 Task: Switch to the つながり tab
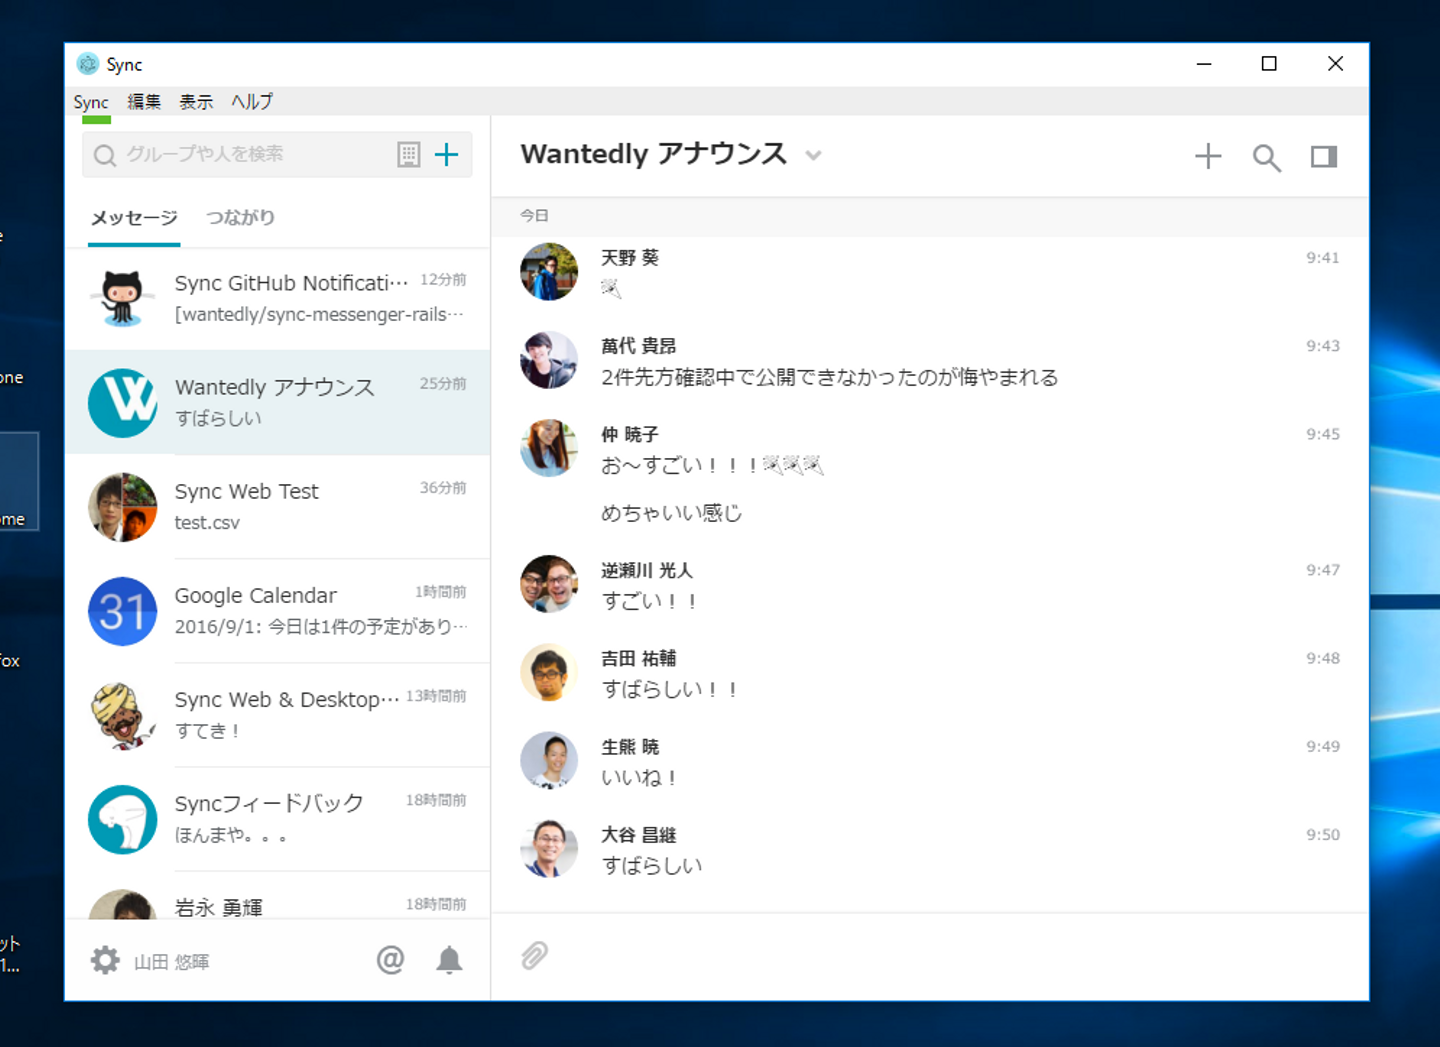pyautogui.click(x=240, y=218)
